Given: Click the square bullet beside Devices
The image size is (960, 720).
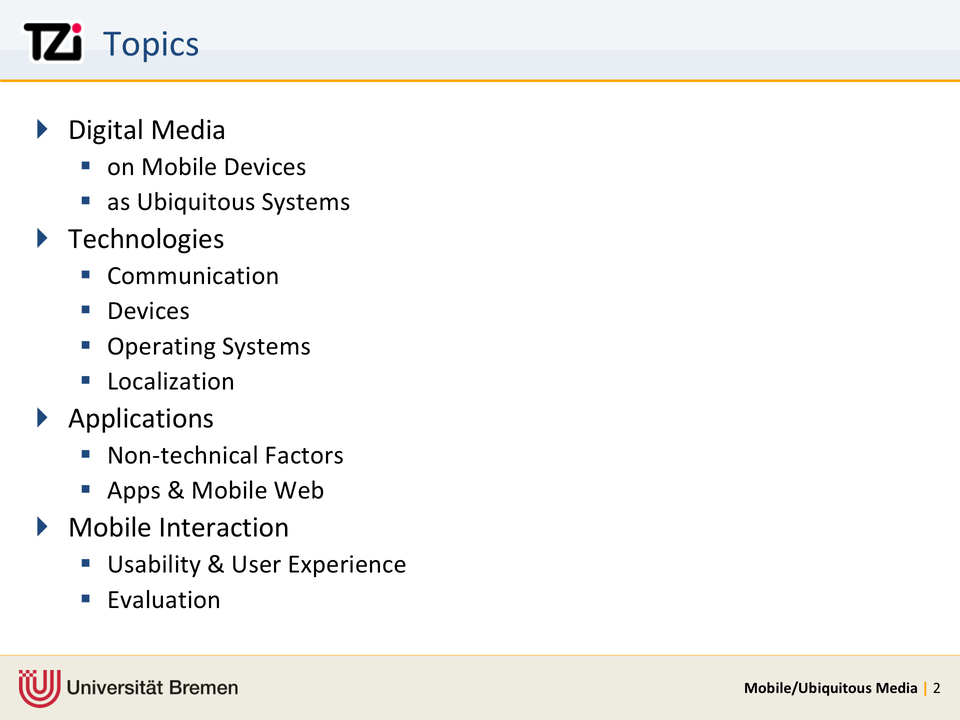Looking at the screenshot, I should coord(86,310).
